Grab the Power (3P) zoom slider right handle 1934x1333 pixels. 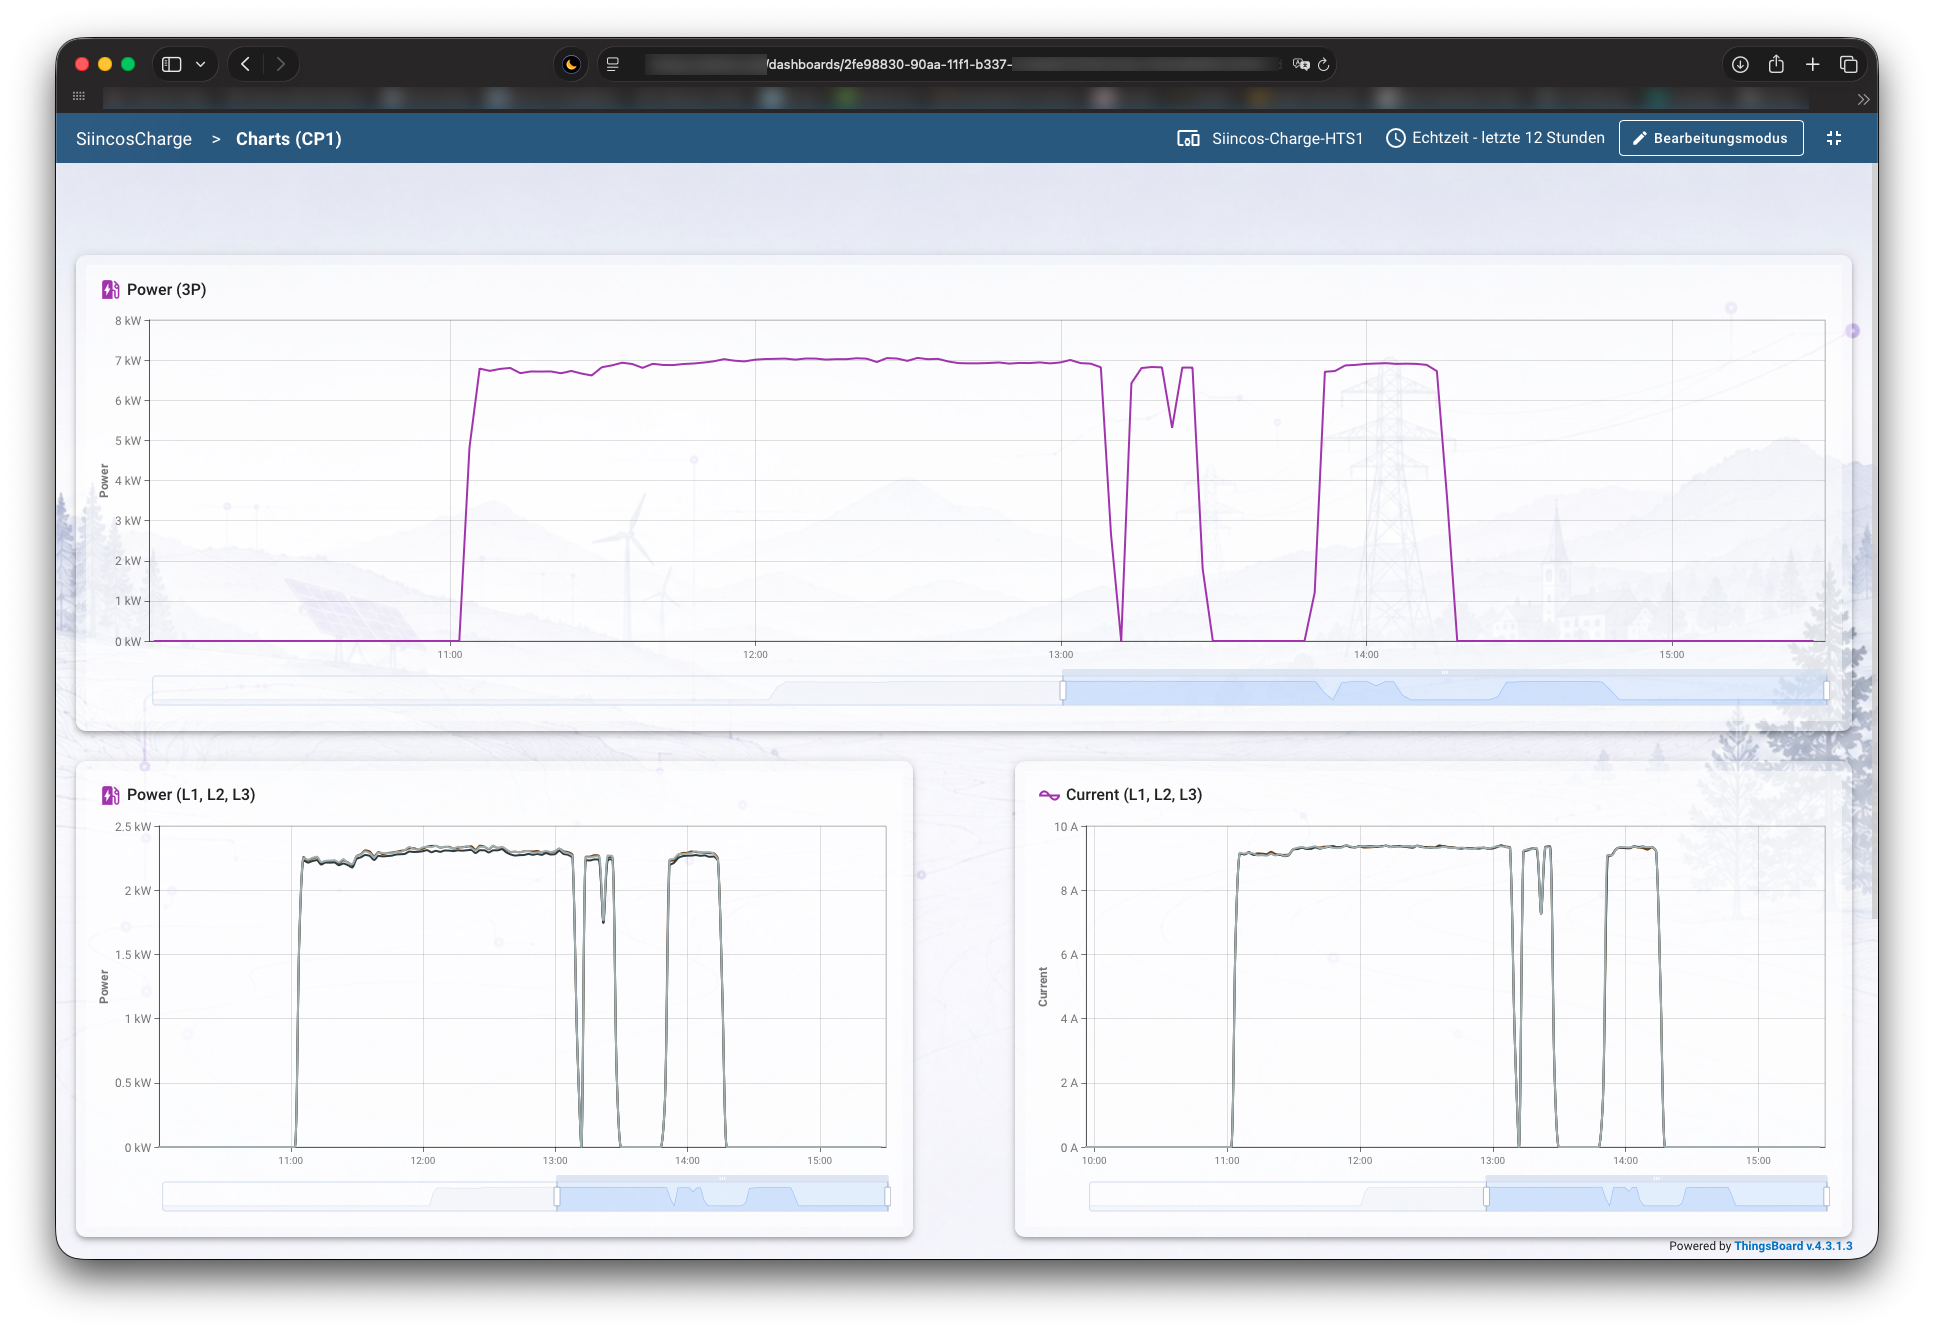point(1826,690)
